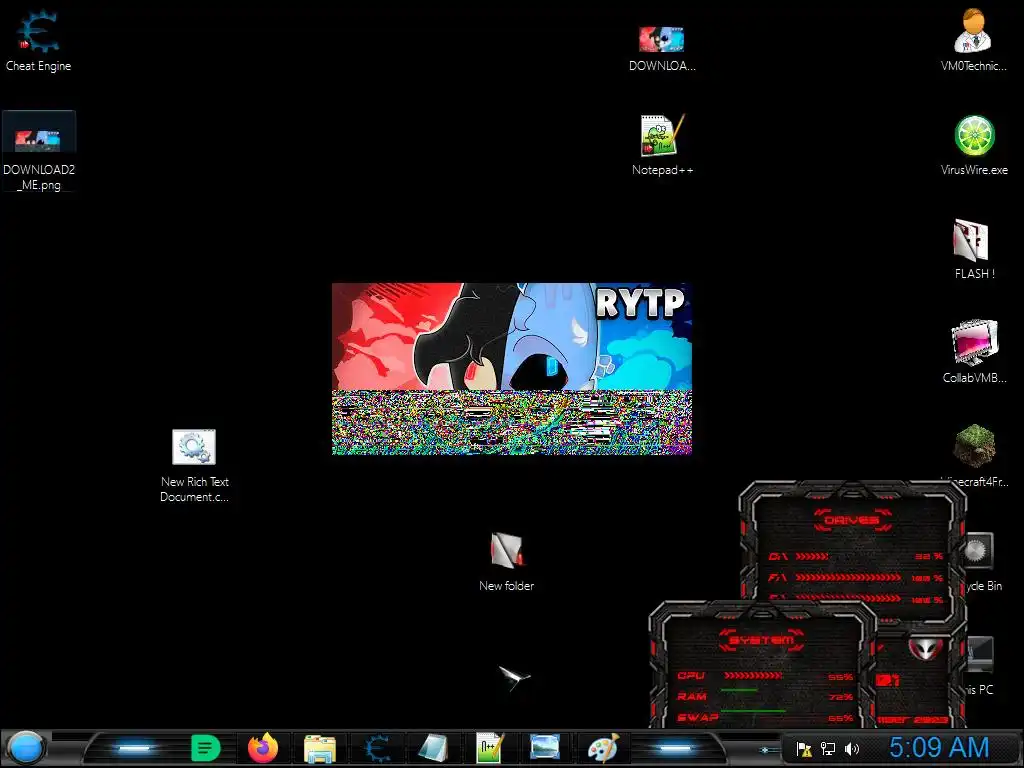Open the volume speaker tray icon

click(x=852, y=749)
